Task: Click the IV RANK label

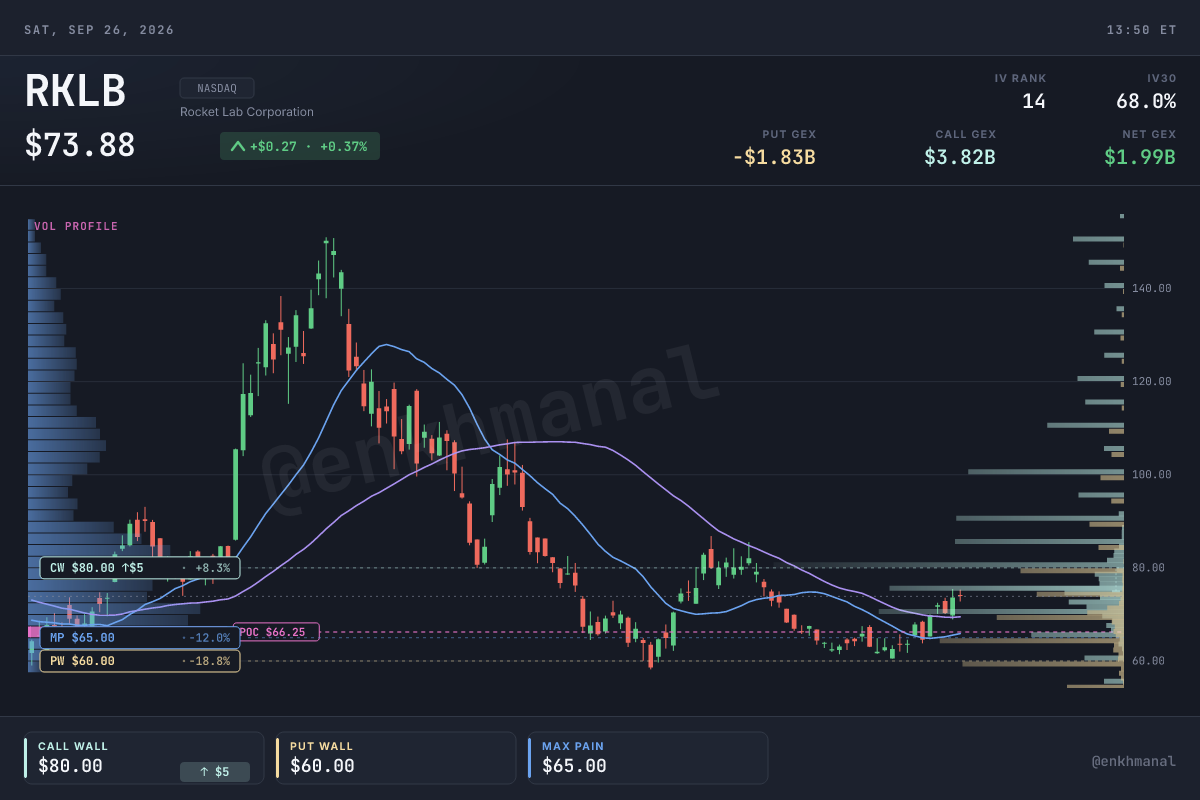Action: click(x=1020, y=78)
